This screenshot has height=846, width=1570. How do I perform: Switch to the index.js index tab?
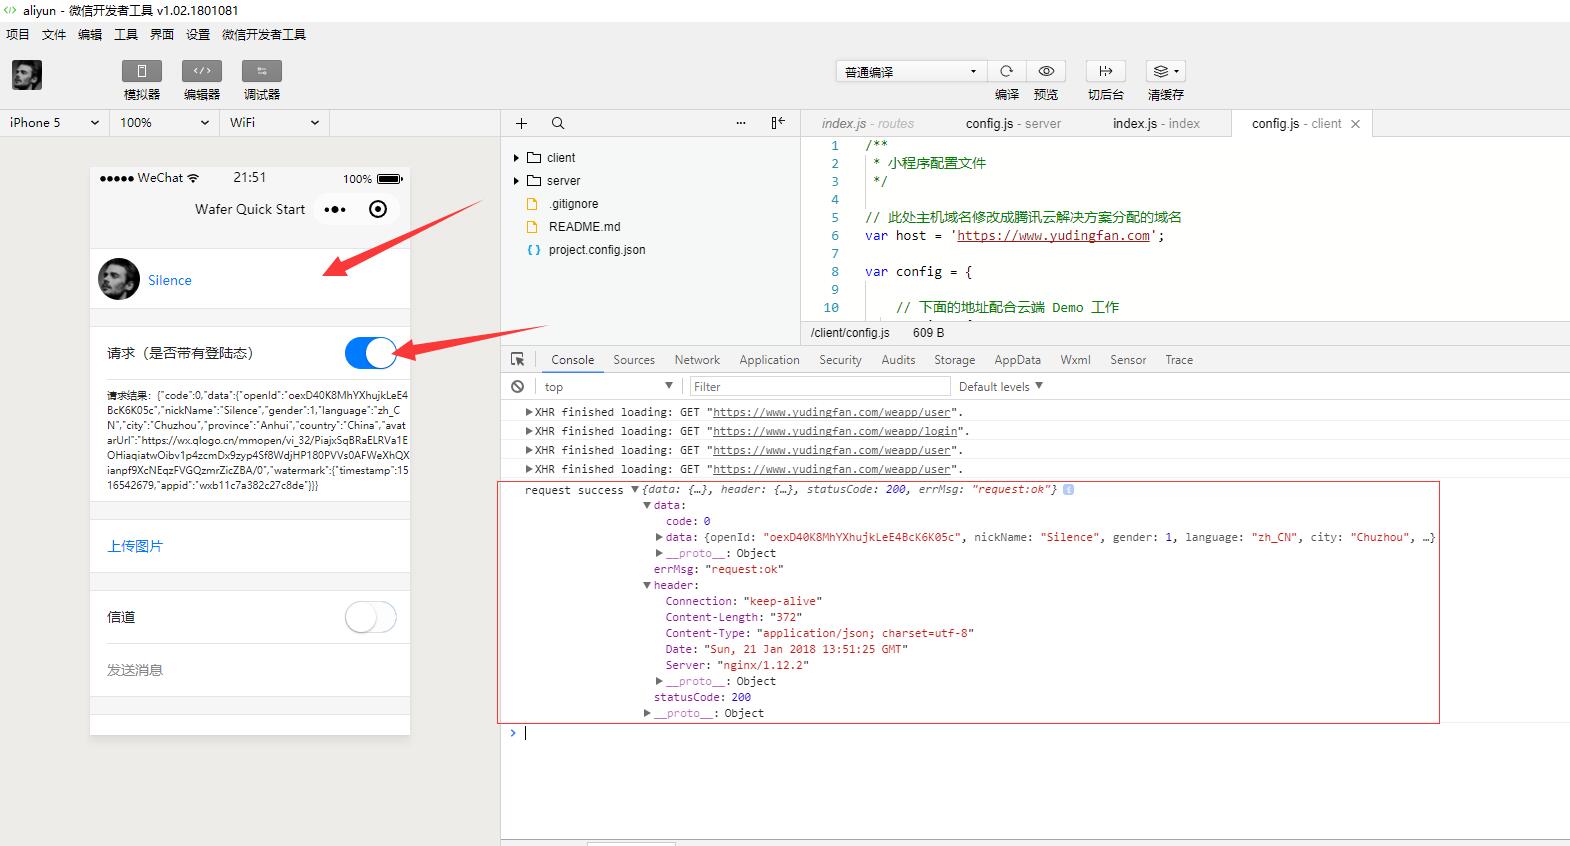[1156, 123]
